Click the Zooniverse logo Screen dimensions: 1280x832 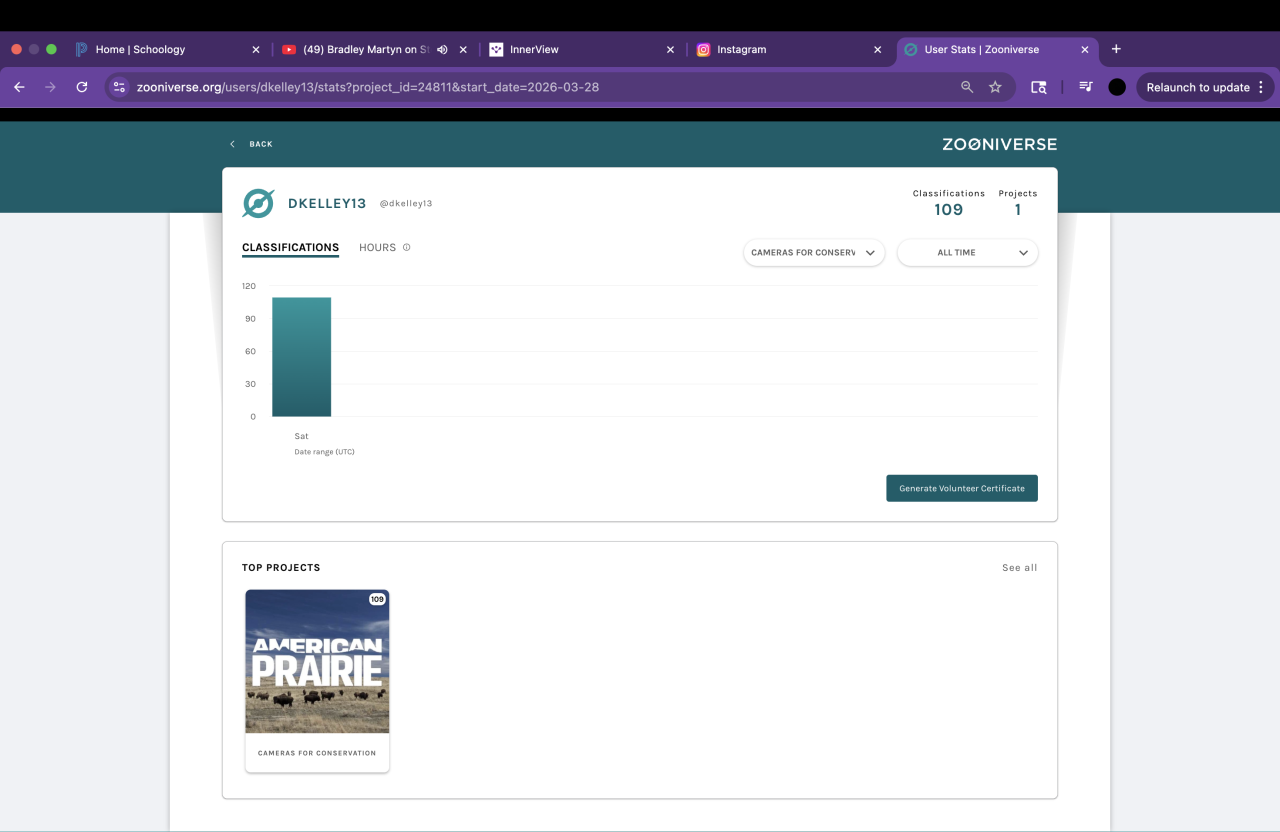click(999, 144)
